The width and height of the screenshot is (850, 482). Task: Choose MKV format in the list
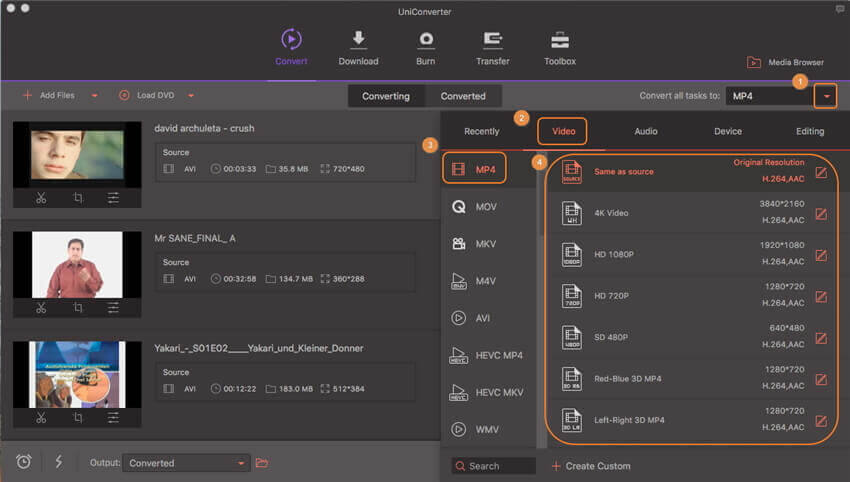tap(474, 244)
